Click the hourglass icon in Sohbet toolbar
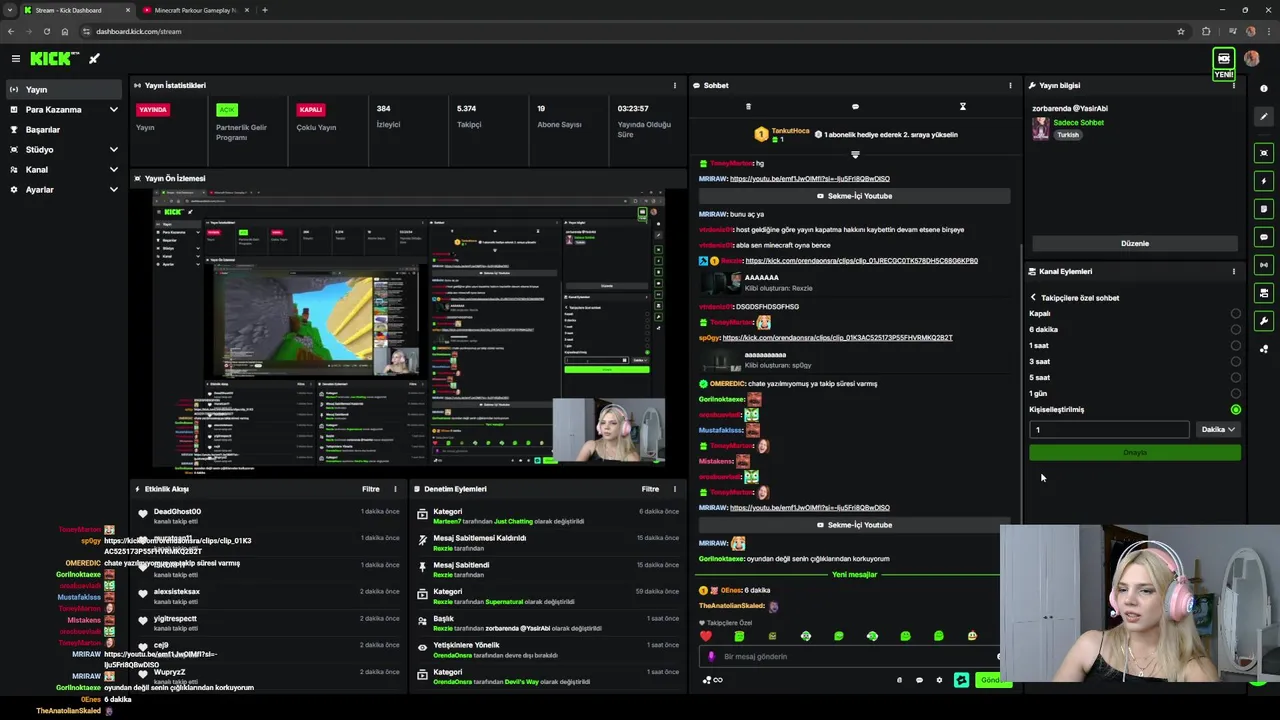Viewport: 1280px width, 720px height. pos(962,107)
